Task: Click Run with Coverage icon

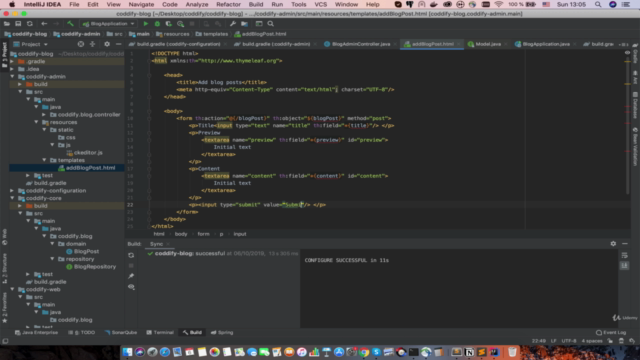Action: pyautogui.click(x=169, y=24)
